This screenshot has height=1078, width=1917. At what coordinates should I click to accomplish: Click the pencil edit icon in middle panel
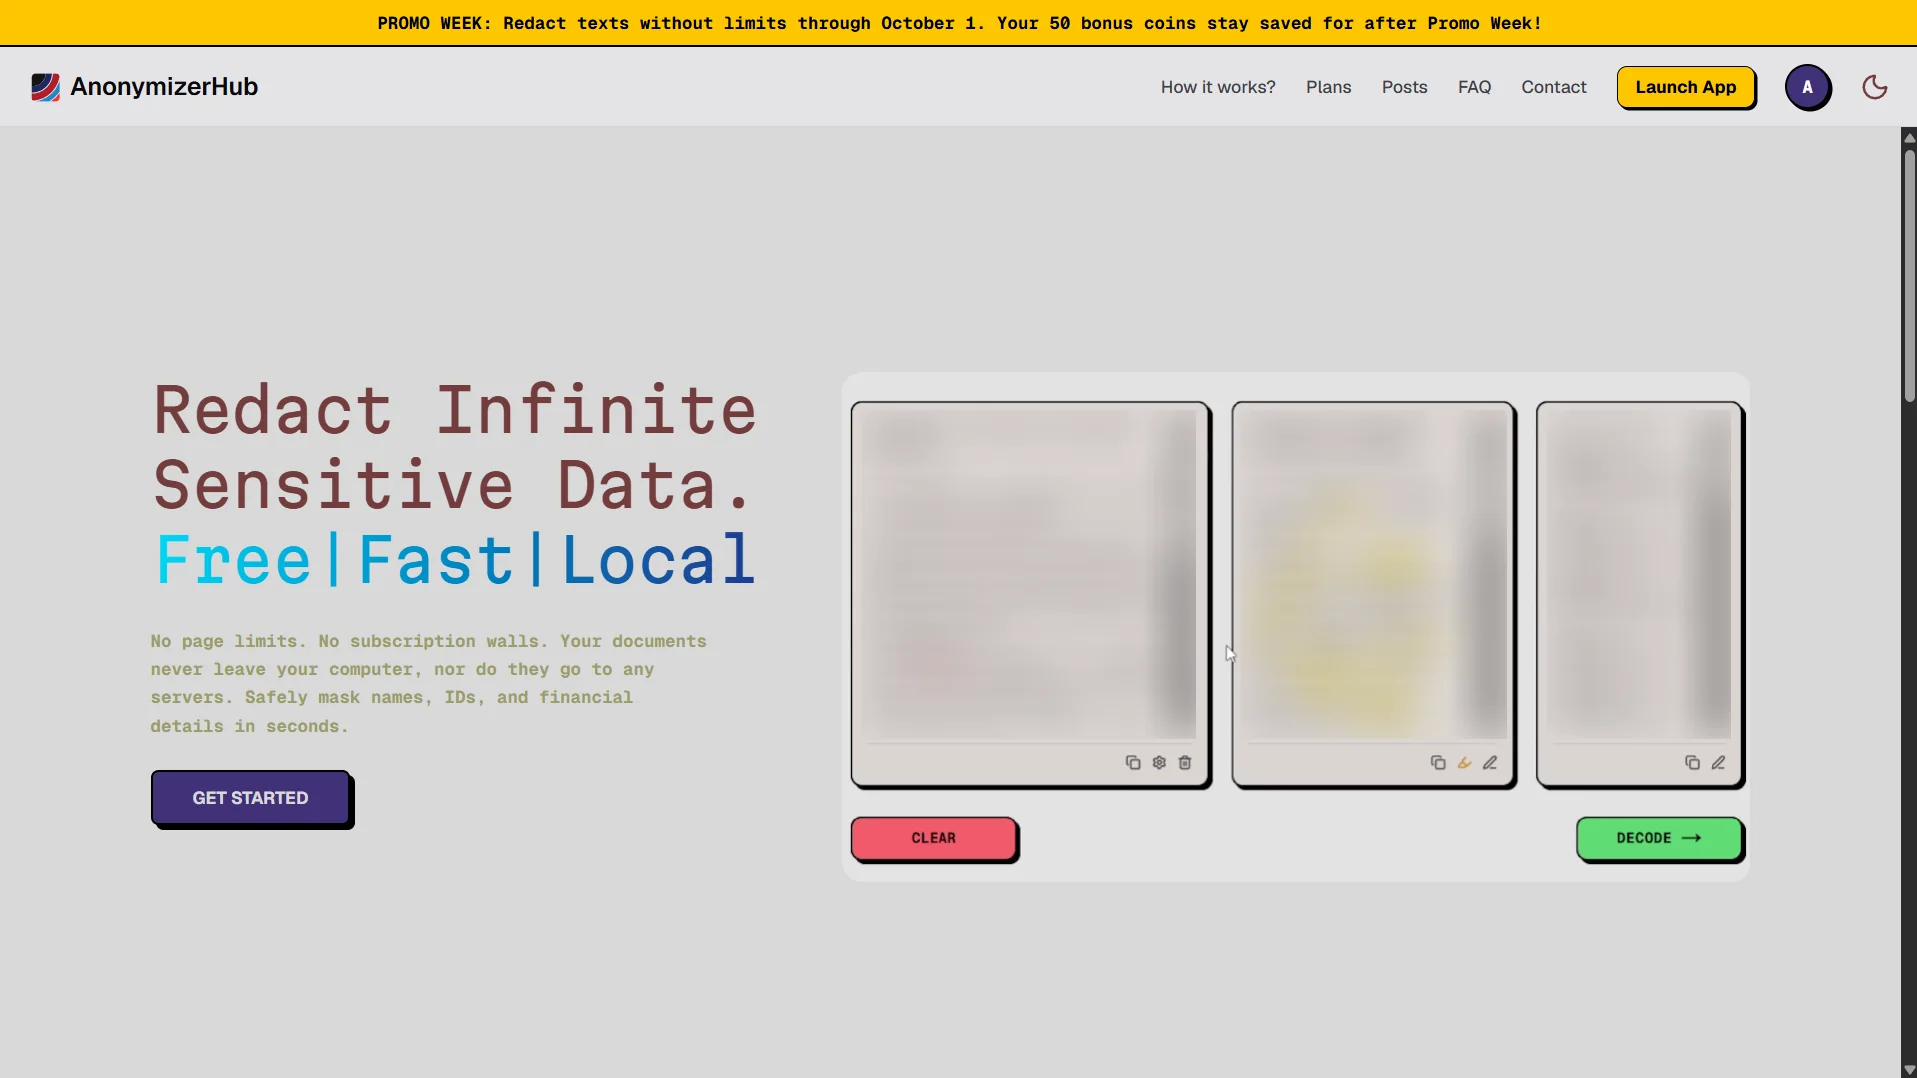click(x=1490, y=763)
